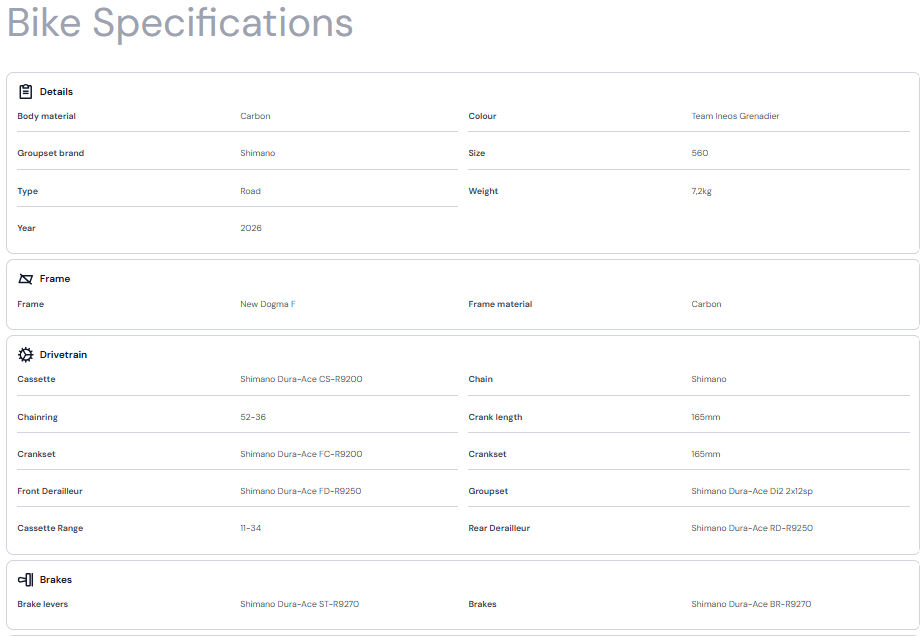Viewport: 922px width, 636px height.
Task: Click the Details clipboard icon
Action: pyautogui.click(x=25, y=91)
